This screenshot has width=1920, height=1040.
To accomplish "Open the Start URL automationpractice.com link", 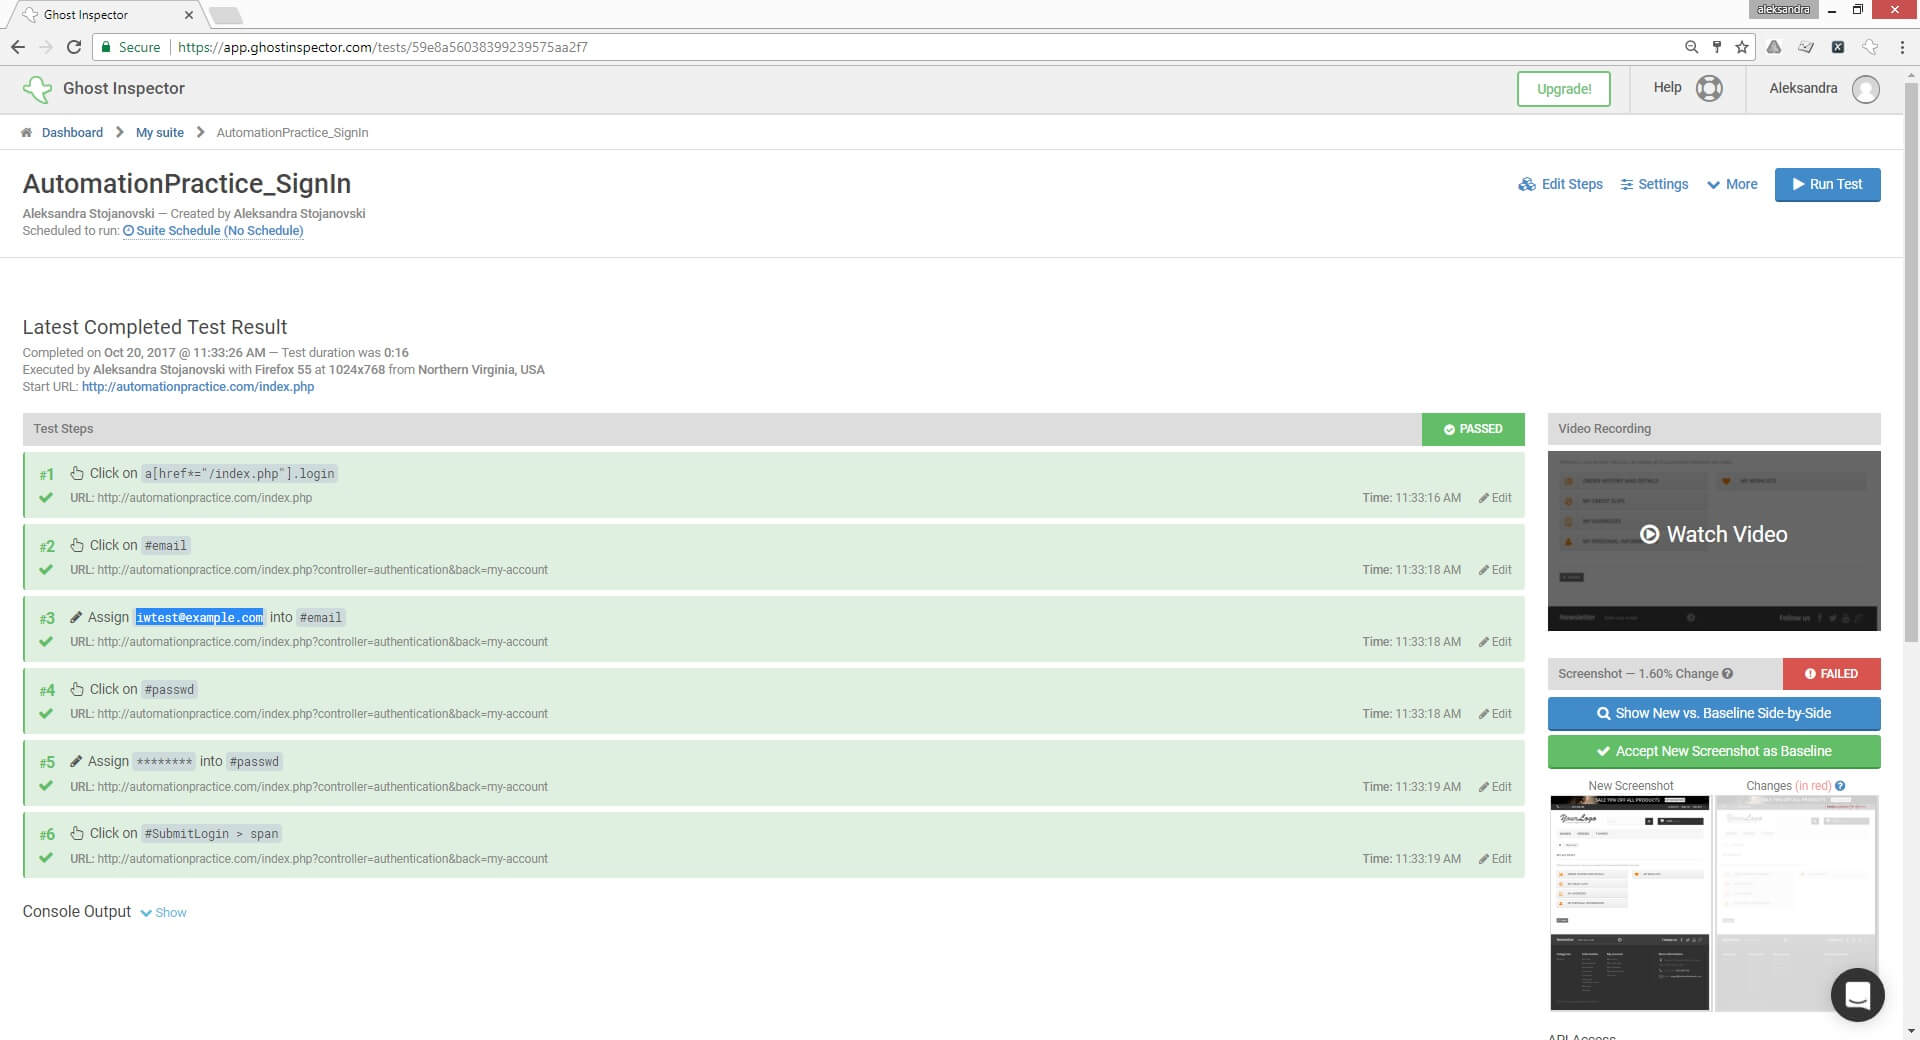I will point(198,387).
